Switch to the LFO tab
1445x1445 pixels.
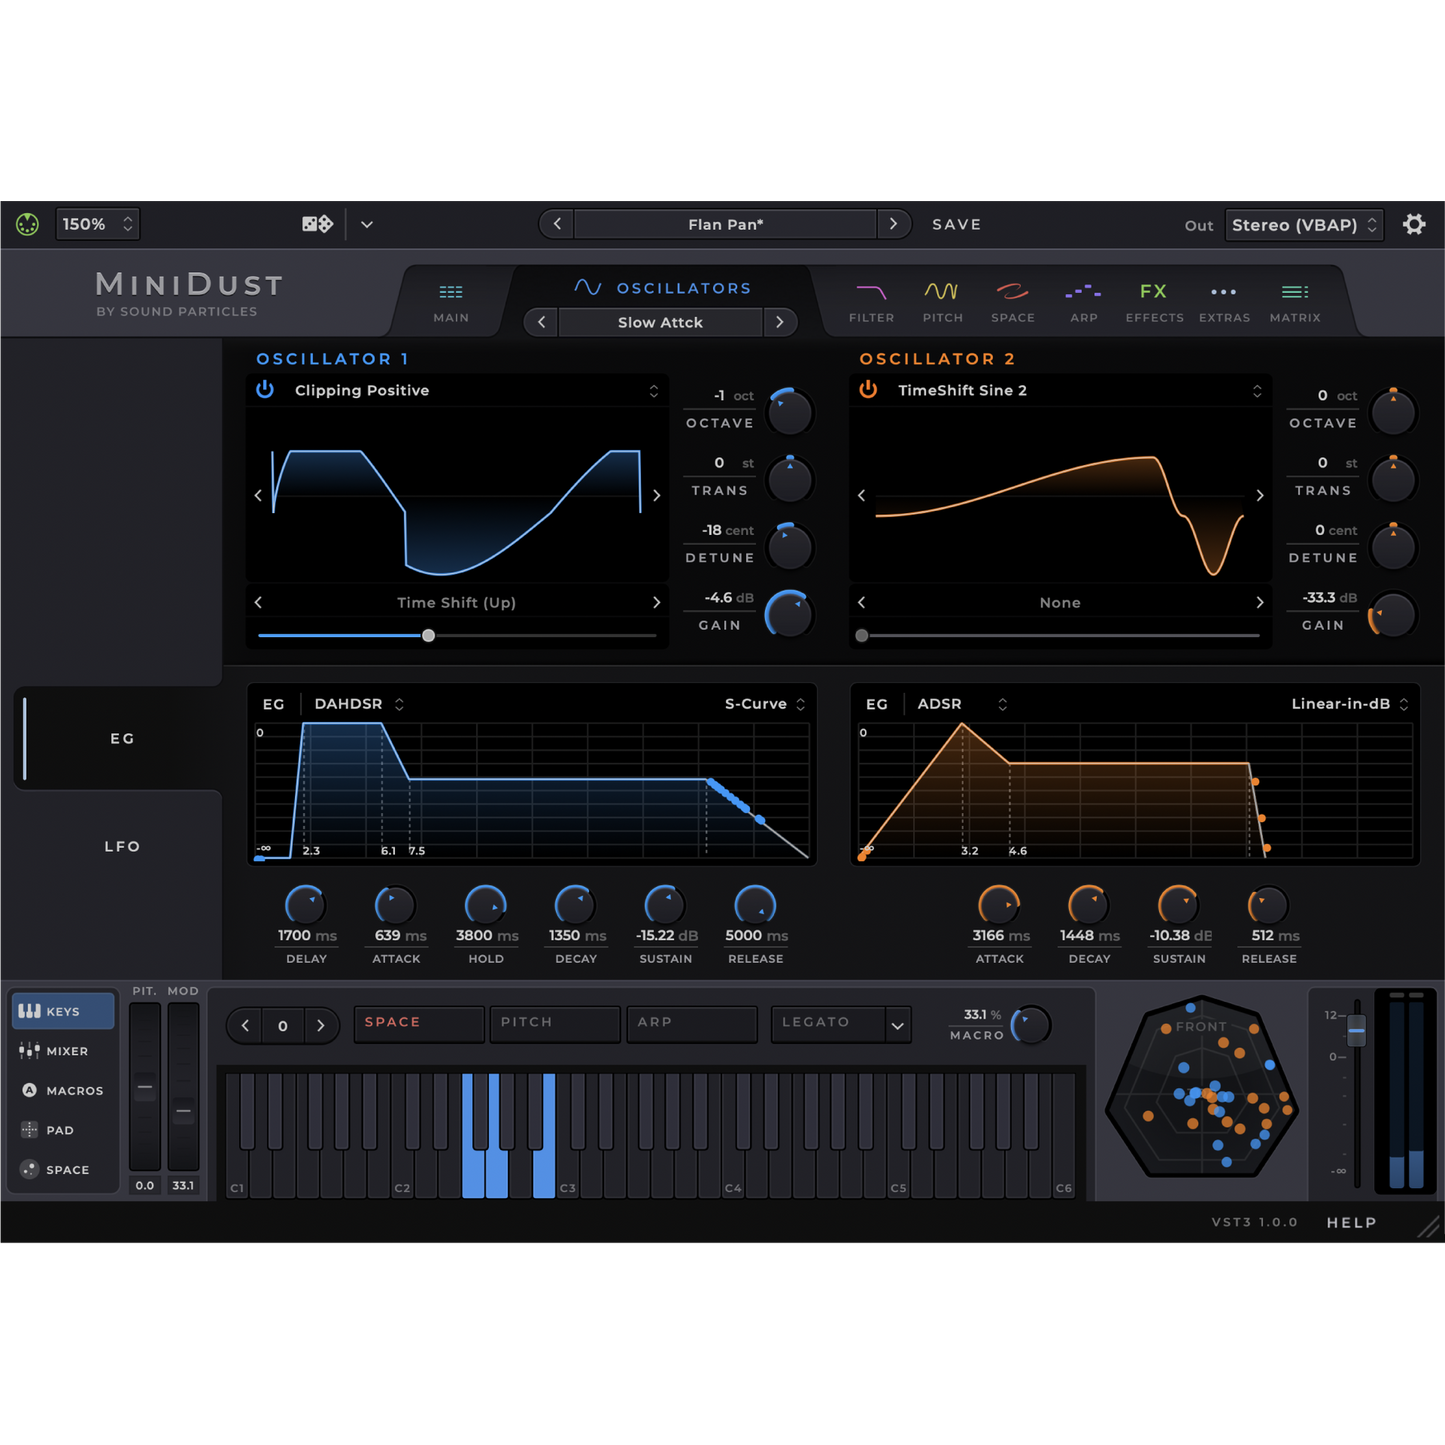coord(122,846)
